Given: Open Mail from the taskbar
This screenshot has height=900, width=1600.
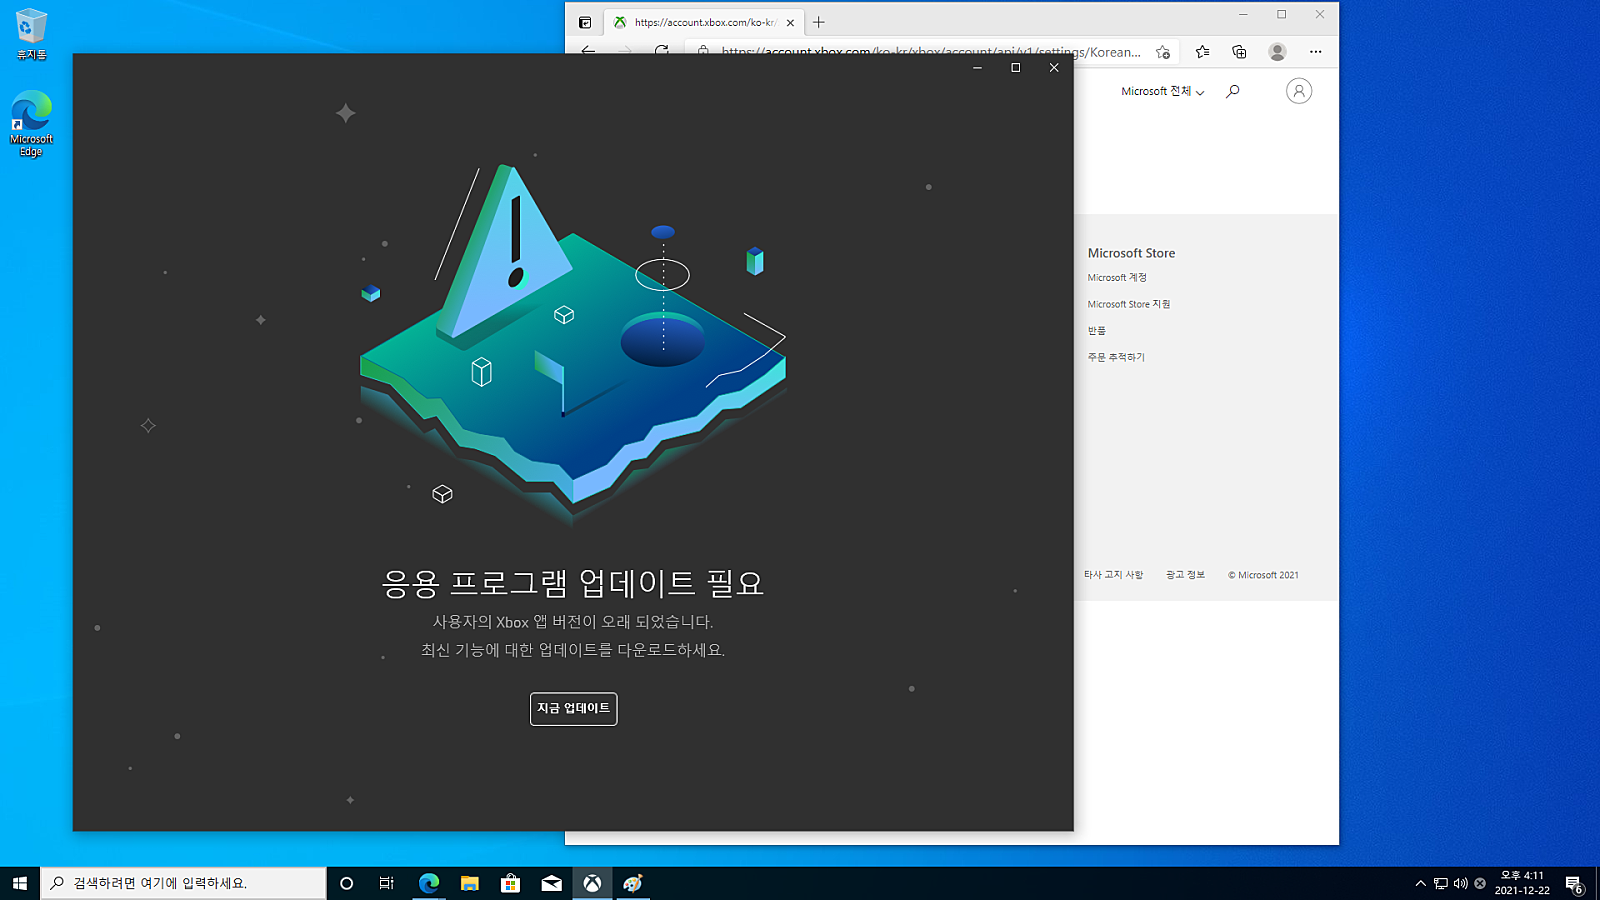Looking at the screenshot, I should coord(552,883).
